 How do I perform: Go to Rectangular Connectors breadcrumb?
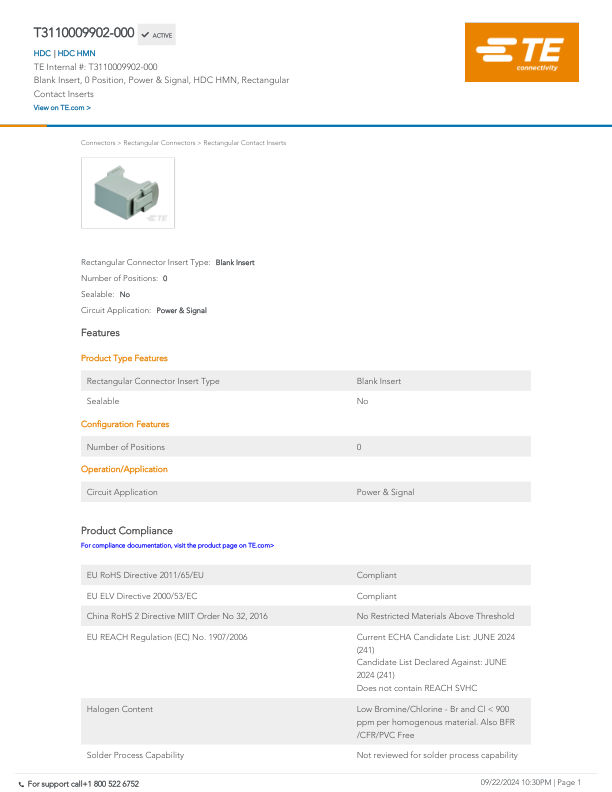159,143
